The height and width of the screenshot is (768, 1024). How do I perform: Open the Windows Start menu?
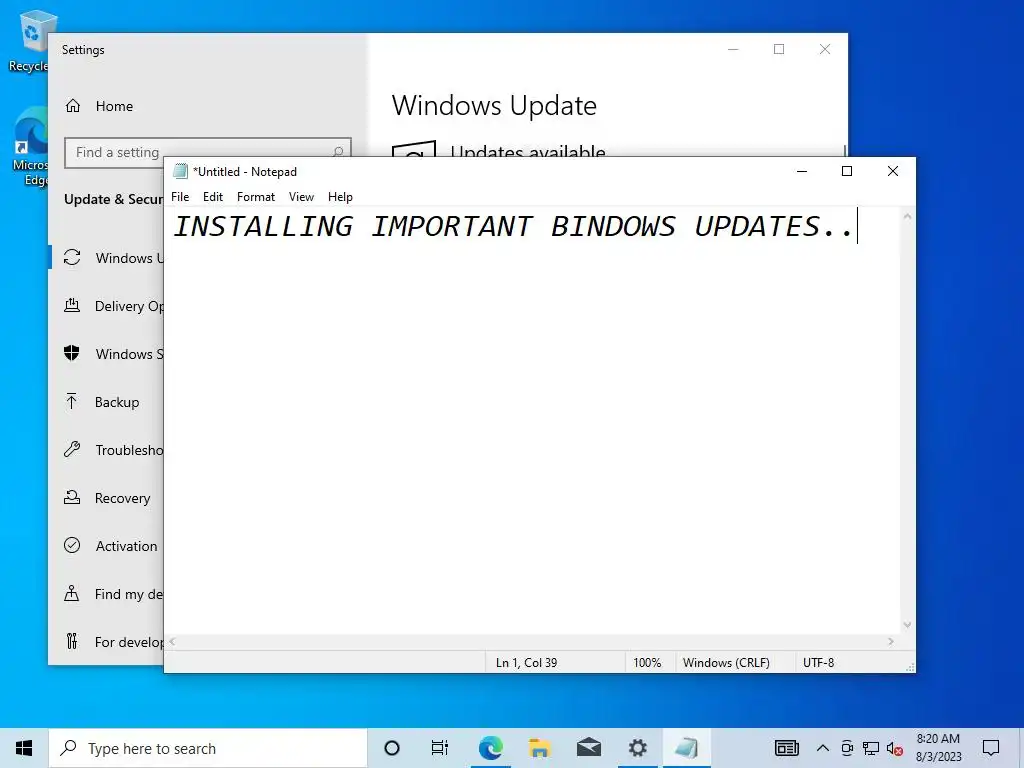click(x=24, y=748)
